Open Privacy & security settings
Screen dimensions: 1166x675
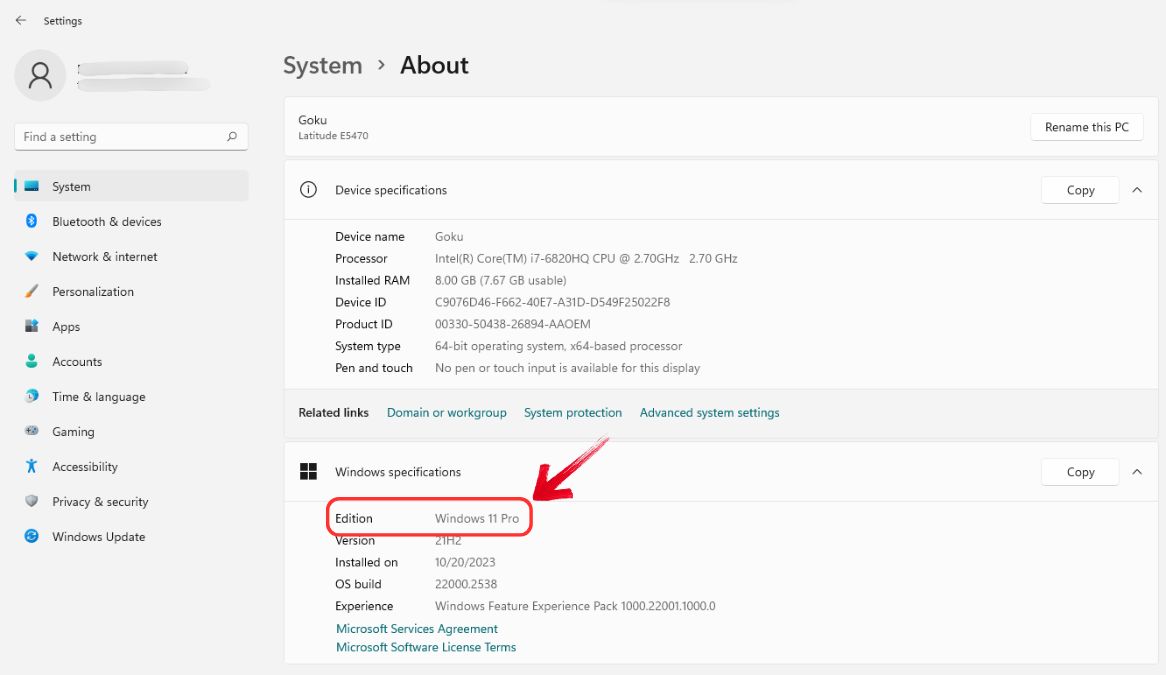click(x=100, y=501)
